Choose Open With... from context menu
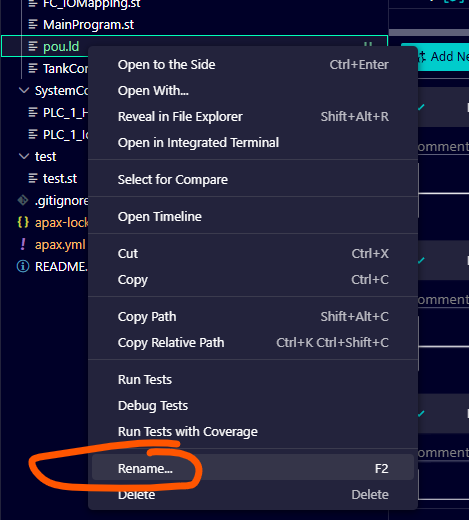The image size is (469, 520). 253,91
